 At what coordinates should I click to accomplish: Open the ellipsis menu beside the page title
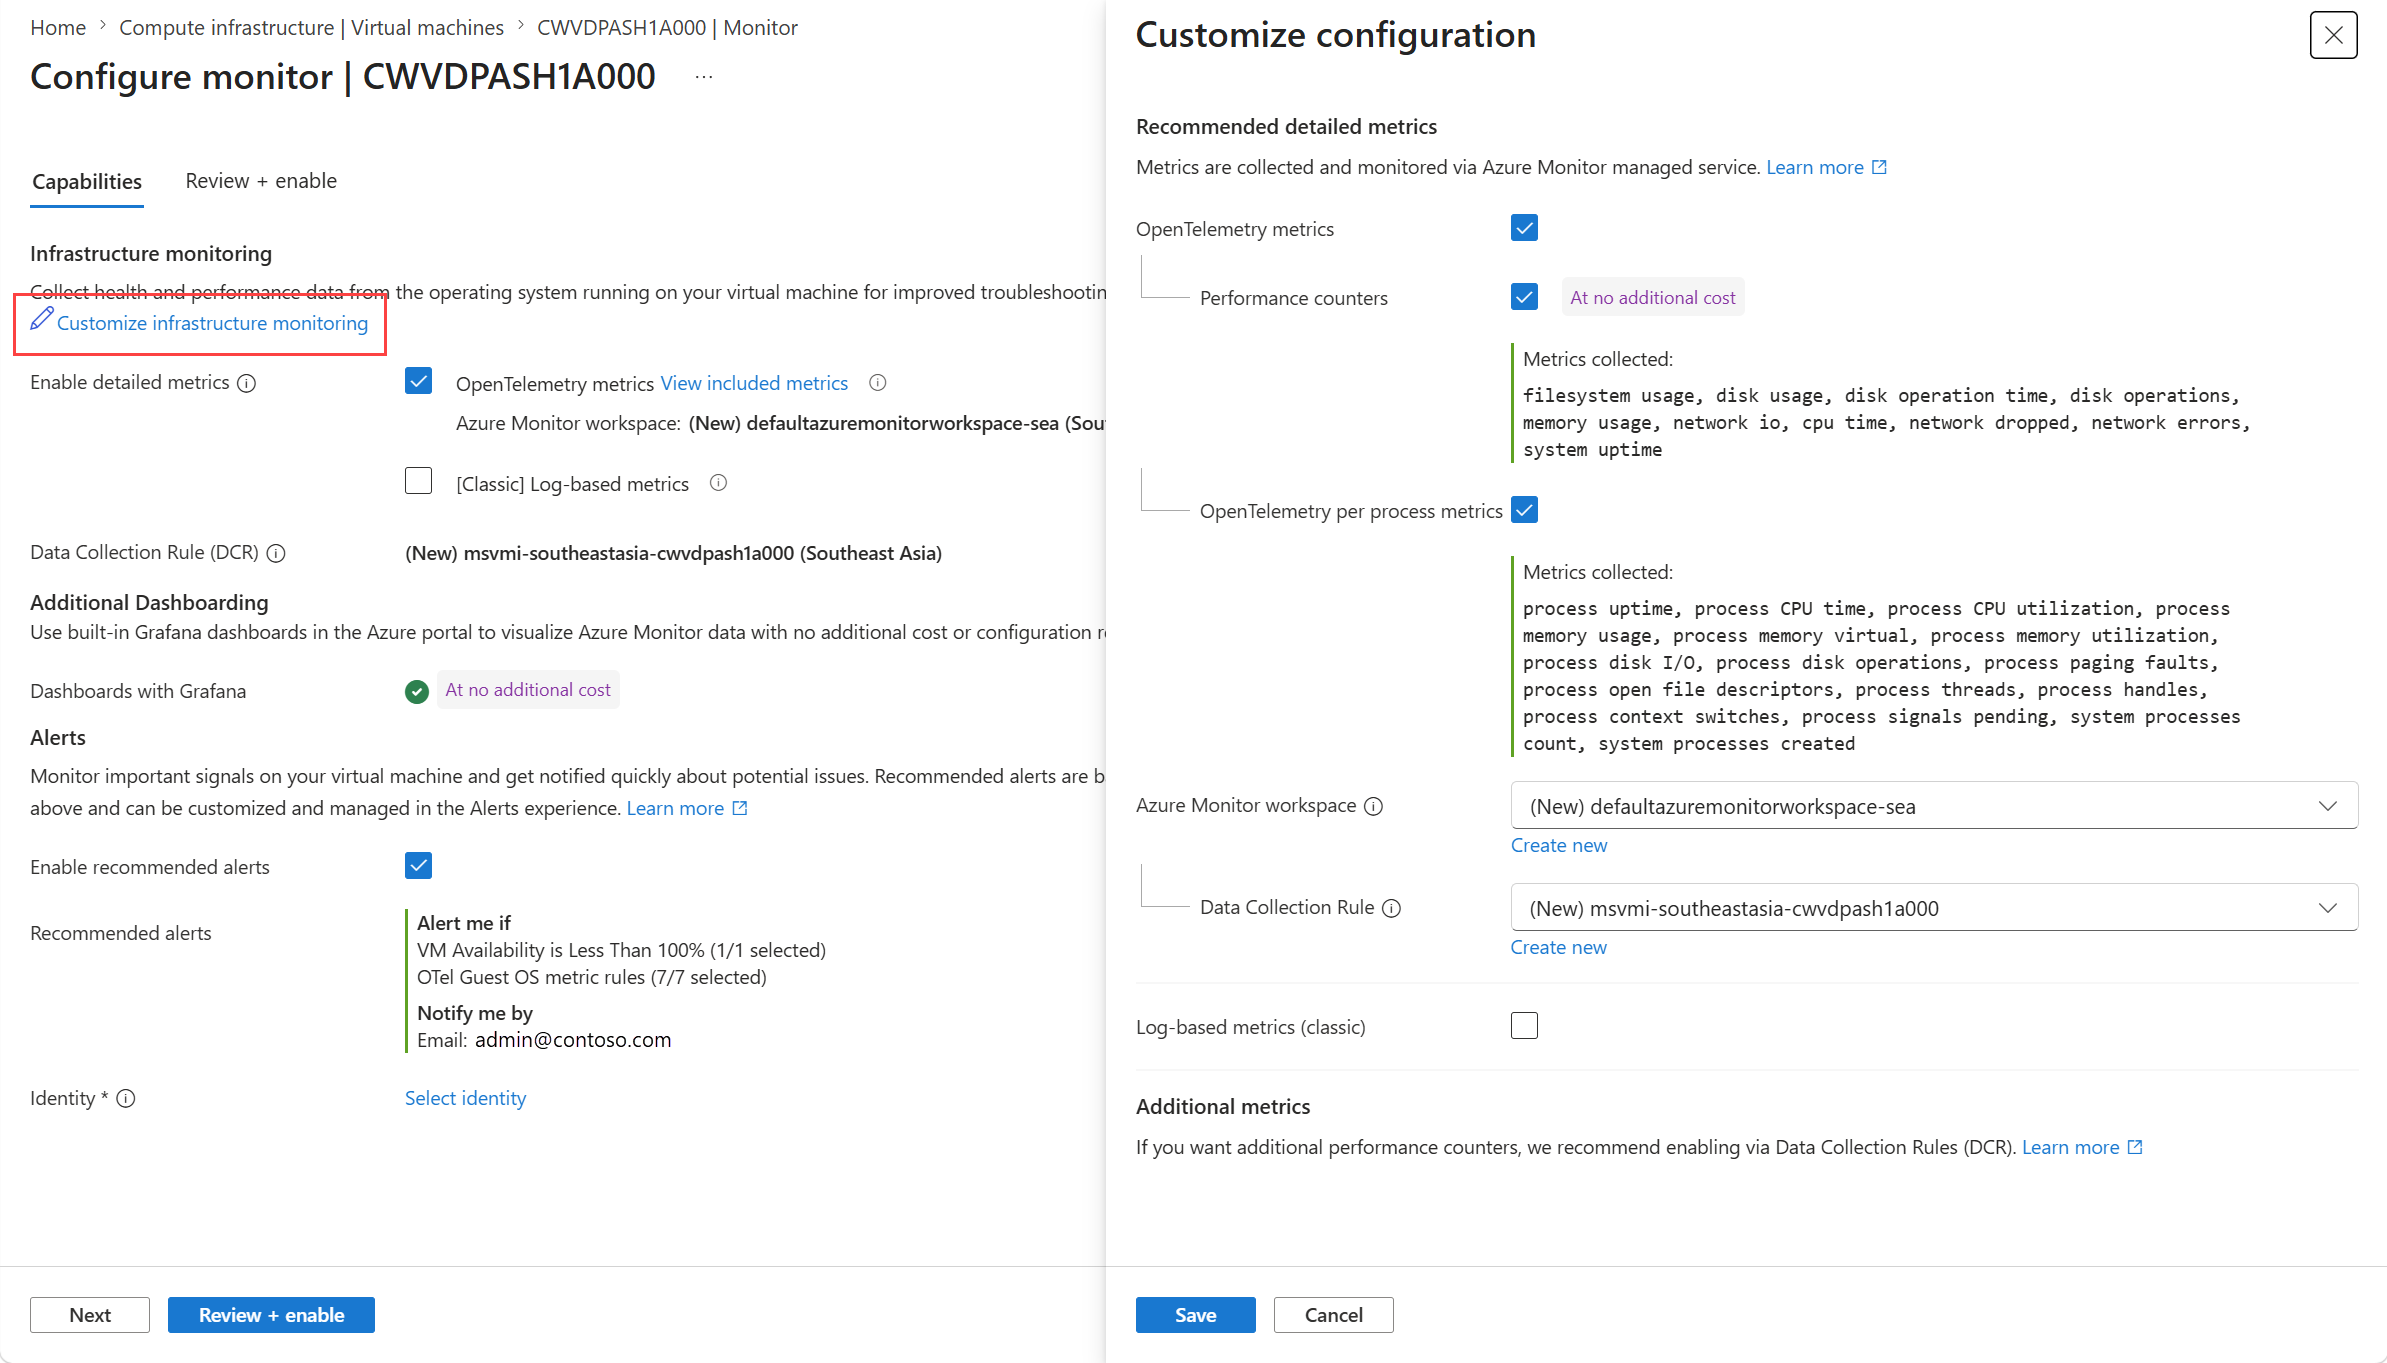(704, 77)
